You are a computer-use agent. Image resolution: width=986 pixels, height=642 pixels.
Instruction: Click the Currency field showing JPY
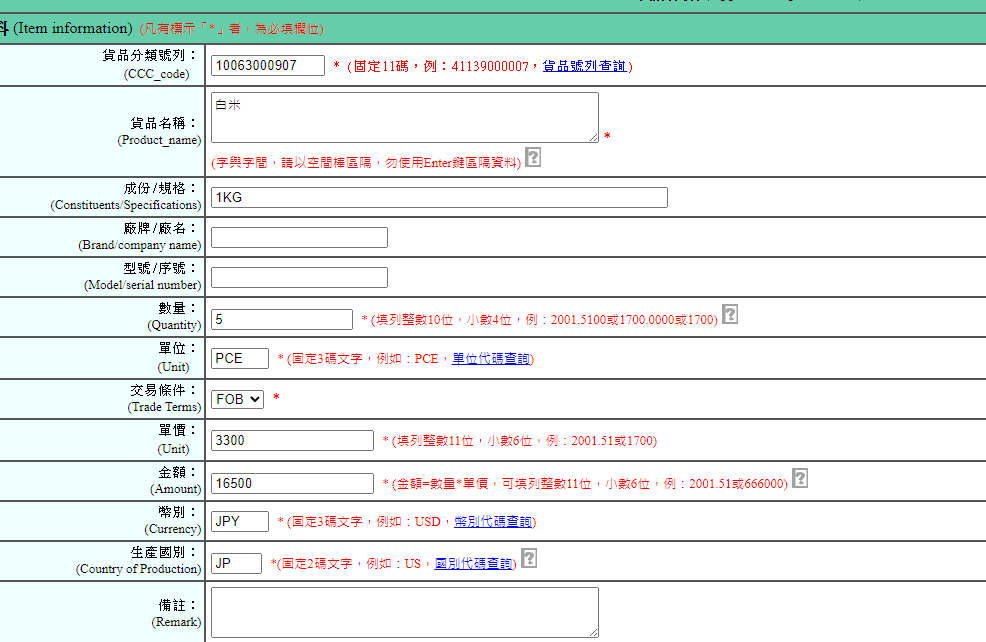click(240, 521)
